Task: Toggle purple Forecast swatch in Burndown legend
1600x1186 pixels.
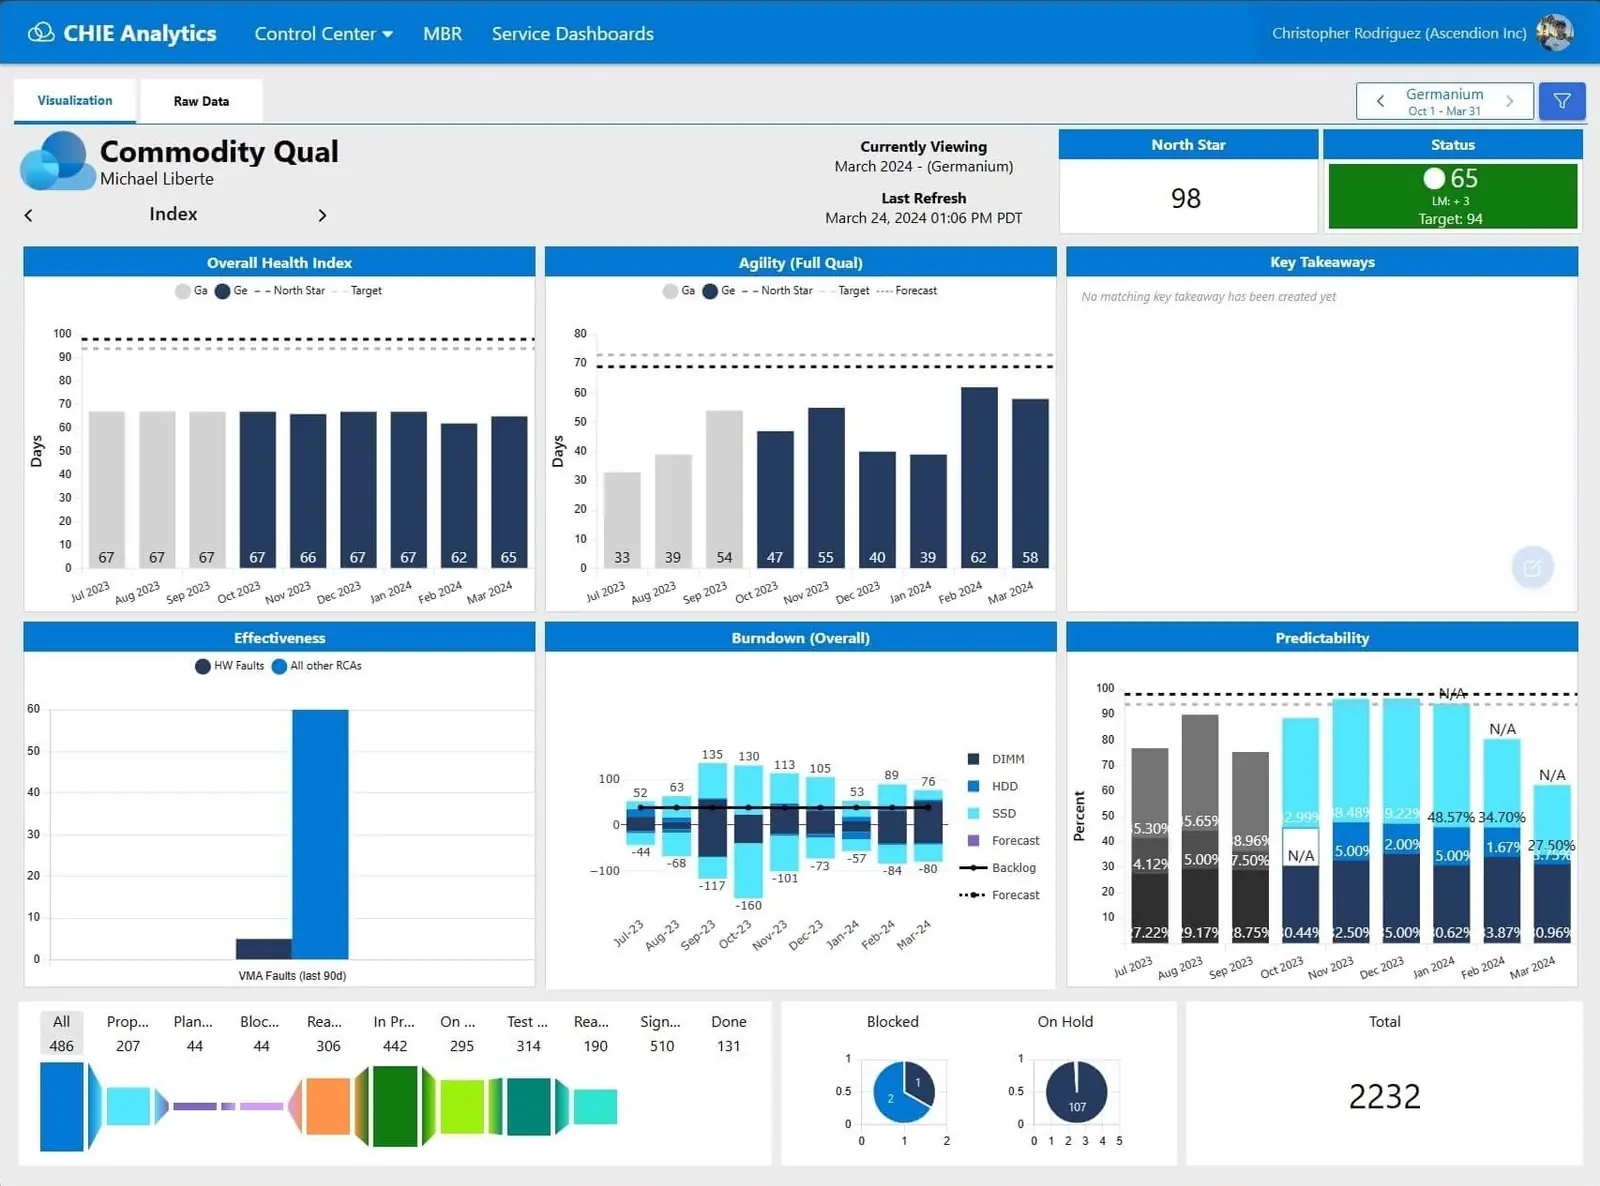Action: click(974, 841)
